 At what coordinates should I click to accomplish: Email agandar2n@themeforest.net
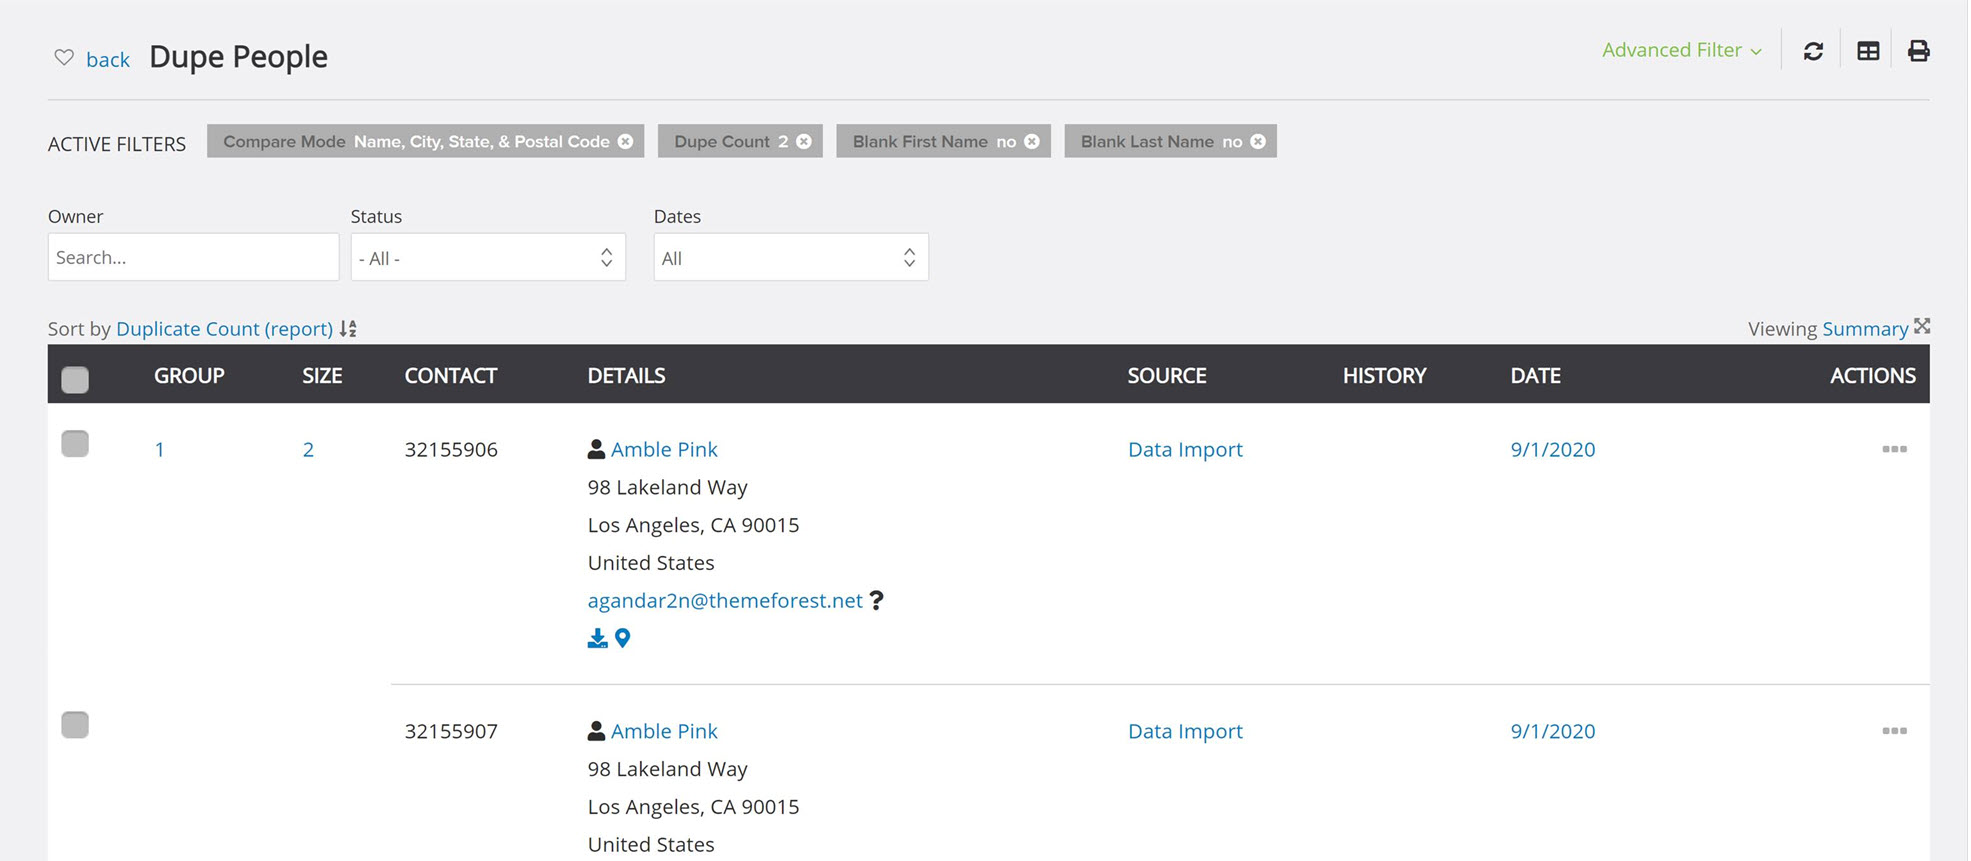(x=725, y=600)
